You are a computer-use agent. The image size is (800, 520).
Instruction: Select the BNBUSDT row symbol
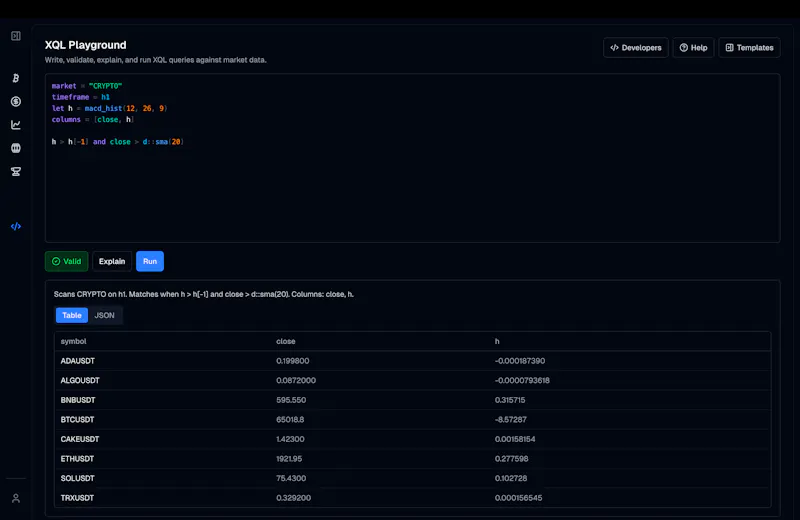(78, 400)
